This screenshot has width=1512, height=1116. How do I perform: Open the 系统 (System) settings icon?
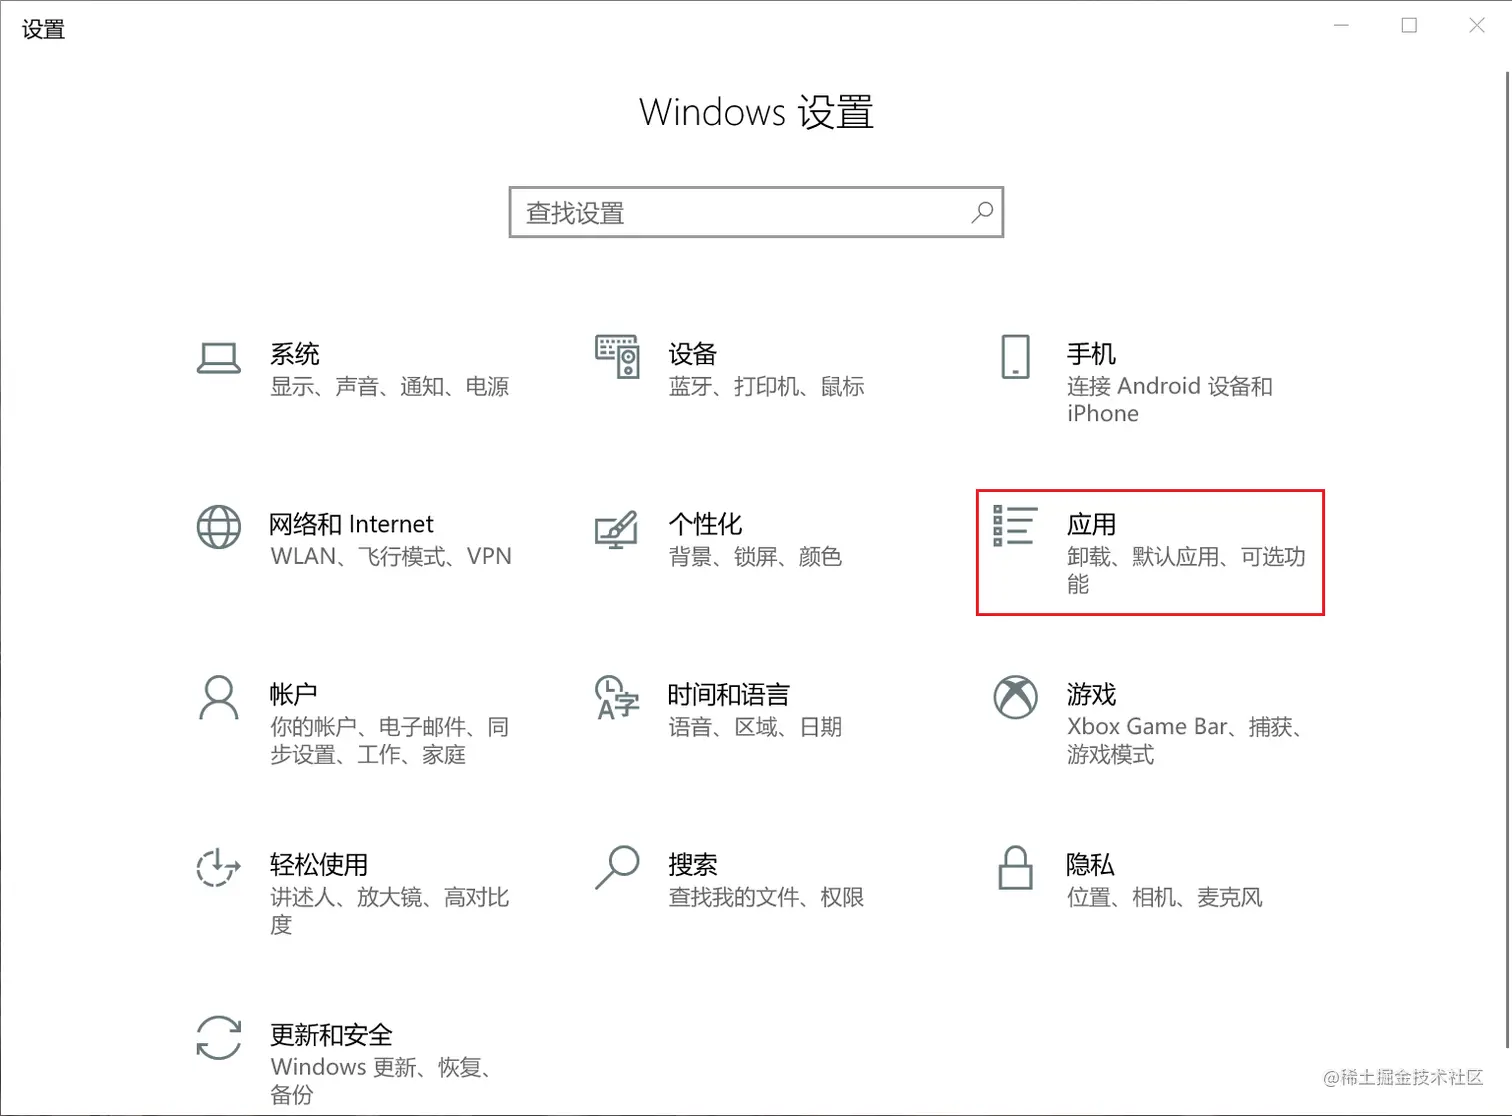pyautogui.click(x=218, y=357)
